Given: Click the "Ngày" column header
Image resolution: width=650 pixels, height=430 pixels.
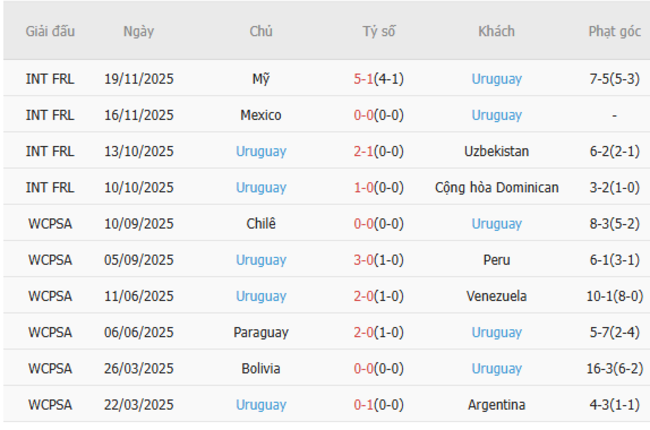Looking at the screenshot, I should click(139, 31).
